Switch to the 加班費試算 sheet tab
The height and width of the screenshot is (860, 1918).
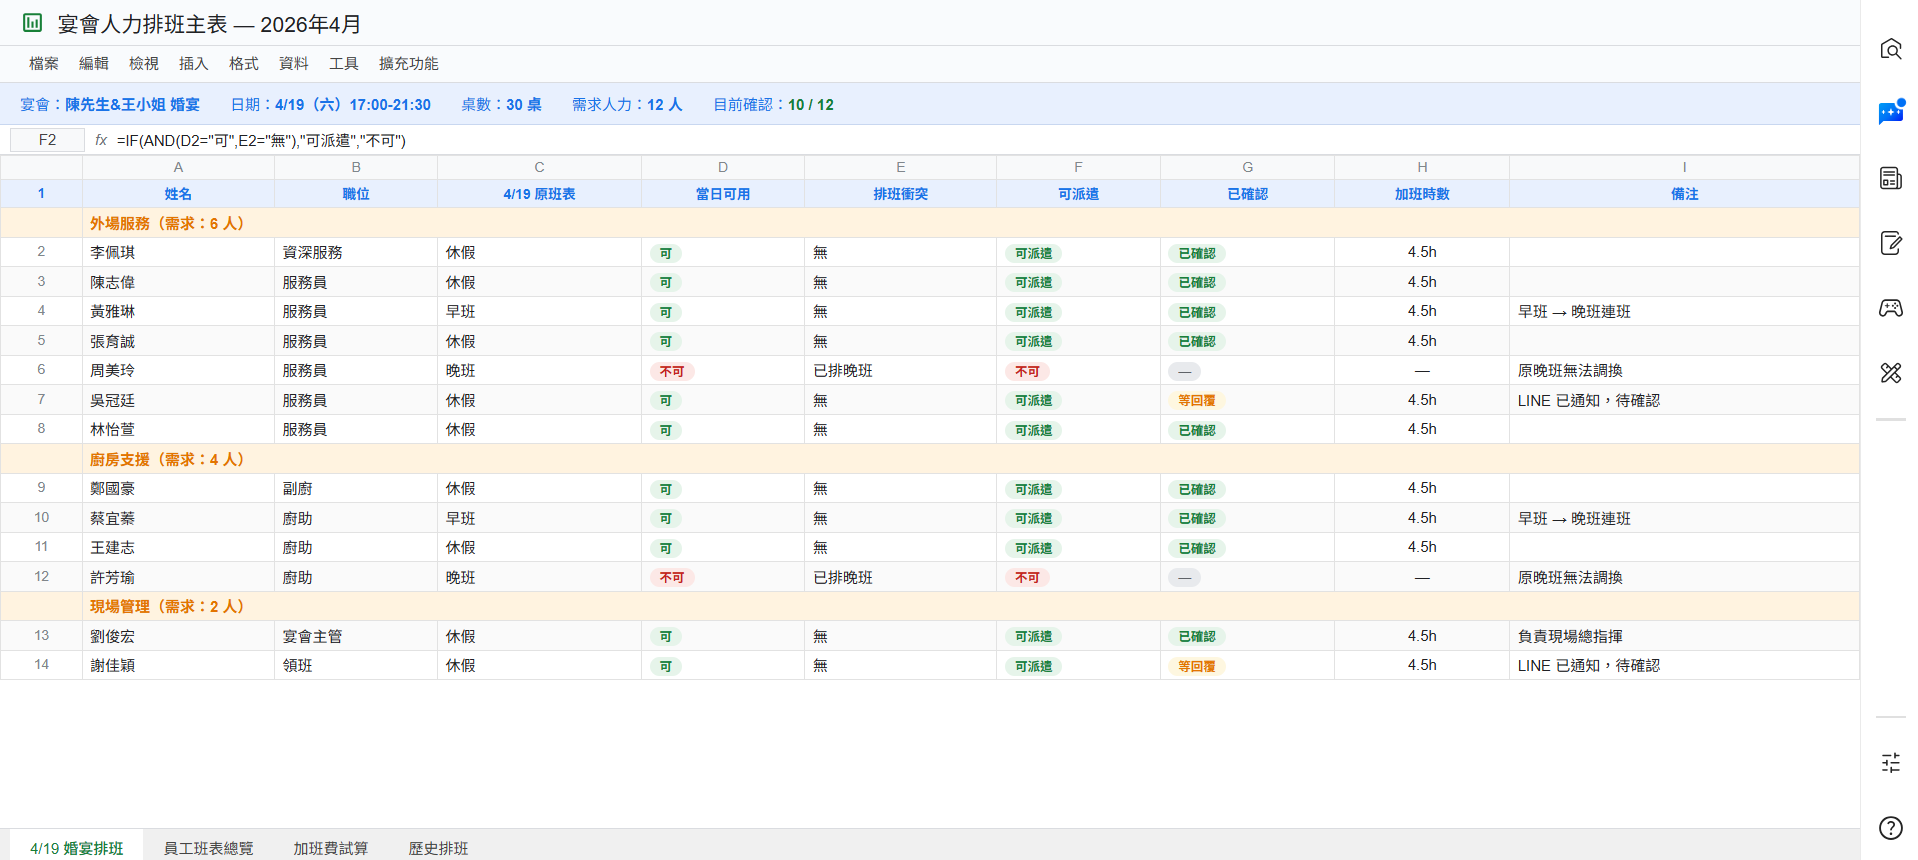coord(331,847)
